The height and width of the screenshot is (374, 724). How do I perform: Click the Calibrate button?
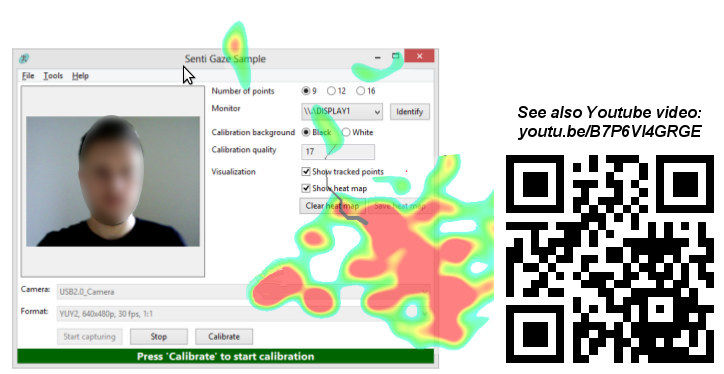click(224, 337)
